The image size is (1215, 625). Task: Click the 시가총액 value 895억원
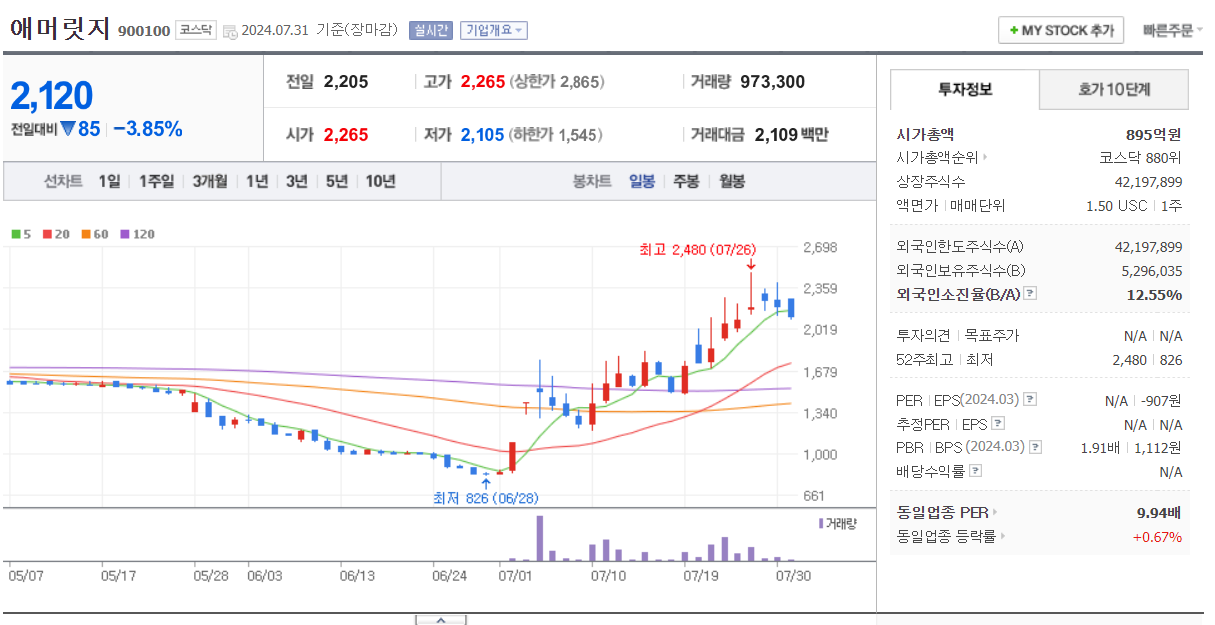tap(1153, 133)
